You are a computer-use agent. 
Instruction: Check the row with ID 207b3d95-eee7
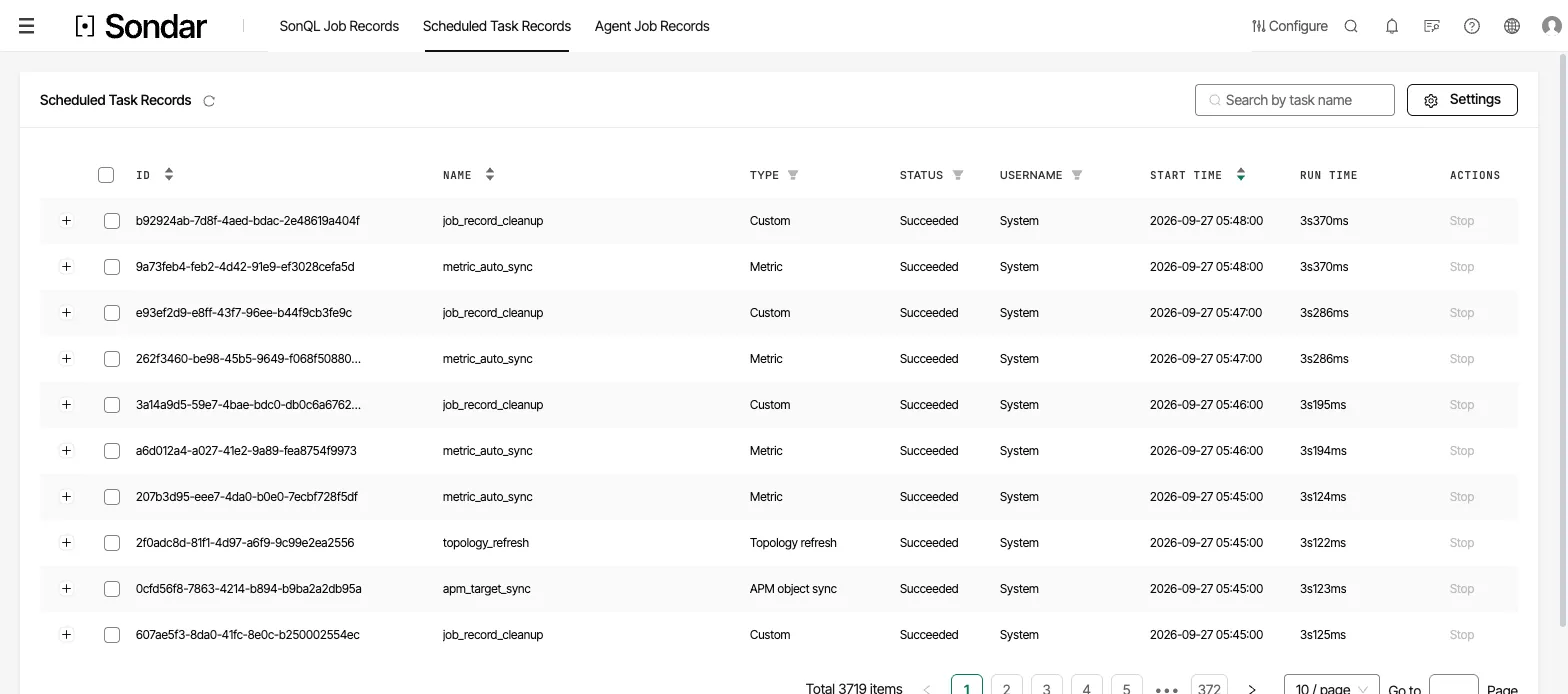pos(112,497)
